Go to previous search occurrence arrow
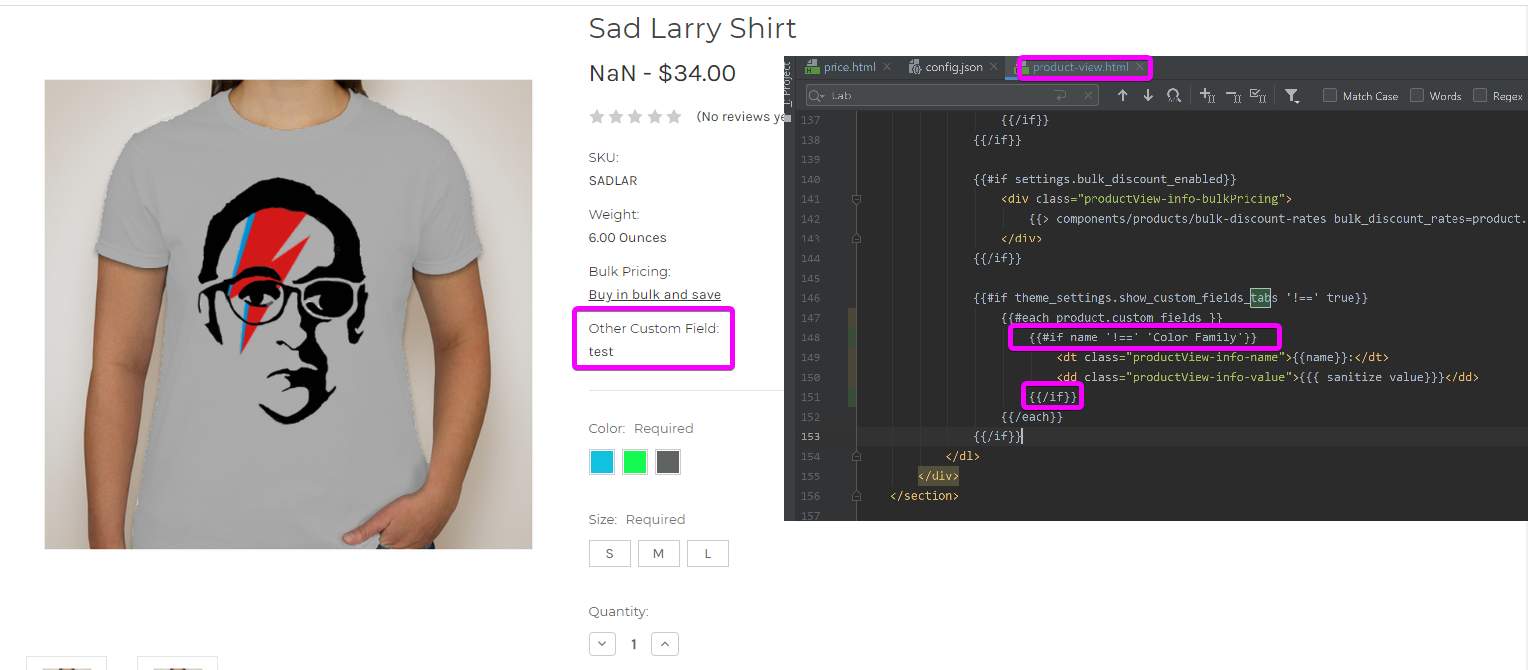1528x670 pixels. pos(1122,95)
